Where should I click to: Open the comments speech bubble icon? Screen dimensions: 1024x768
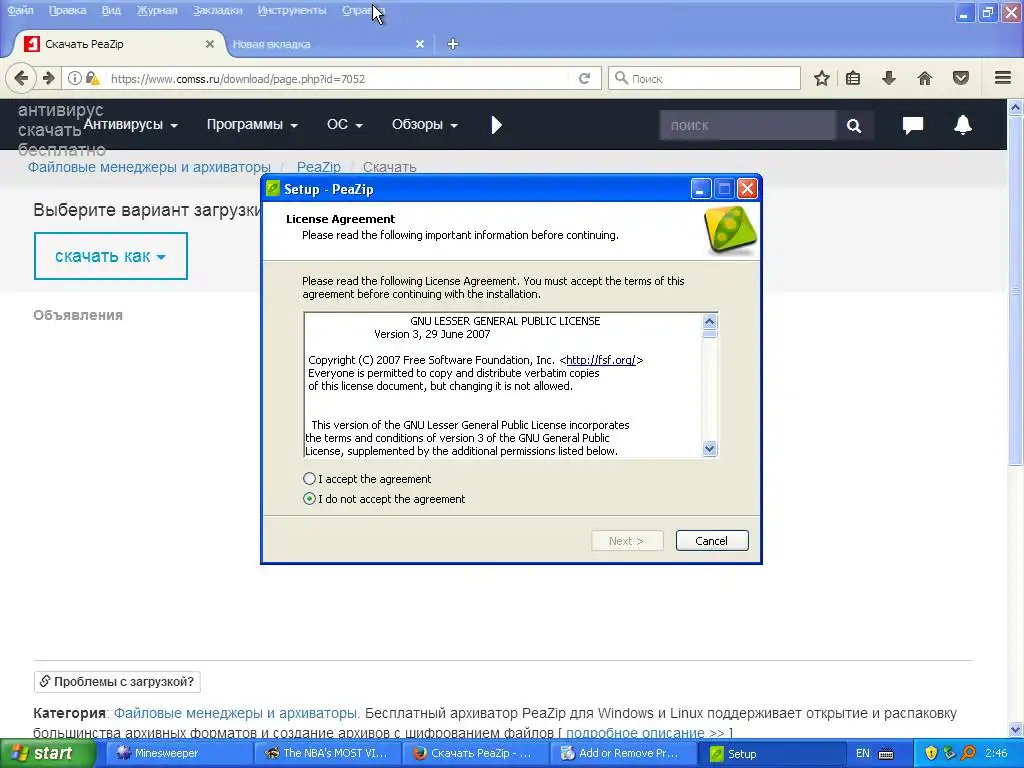click(x=912, y=125)
